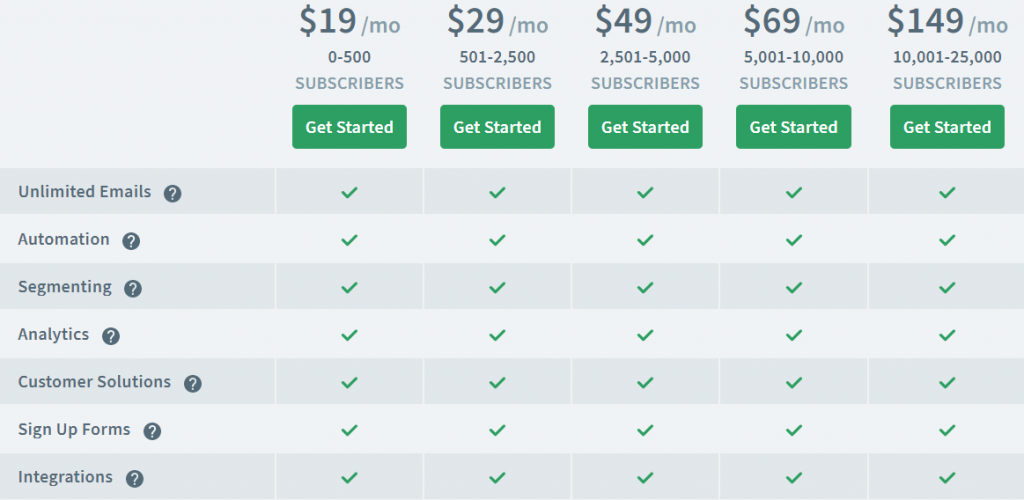Click the Analytics checkmark under $69 plan

coord(793,335)
